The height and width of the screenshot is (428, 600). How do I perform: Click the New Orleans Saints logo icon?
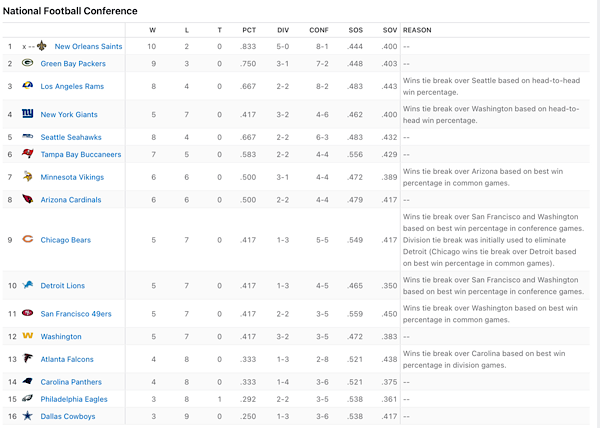(x=43, y=46)
